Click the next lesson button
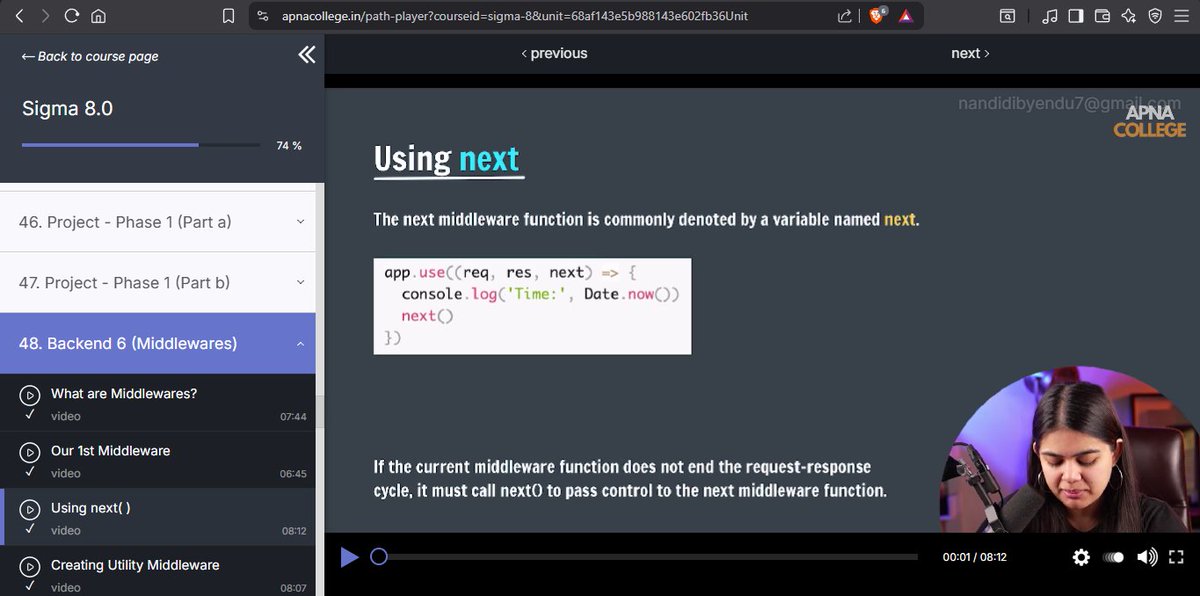The height and width of the screenshot is (596, 1200). pos(969,53)
